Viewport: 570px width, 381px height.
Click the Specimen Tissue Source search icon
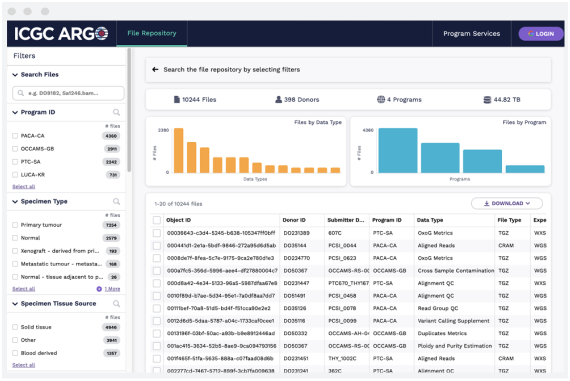116,304
